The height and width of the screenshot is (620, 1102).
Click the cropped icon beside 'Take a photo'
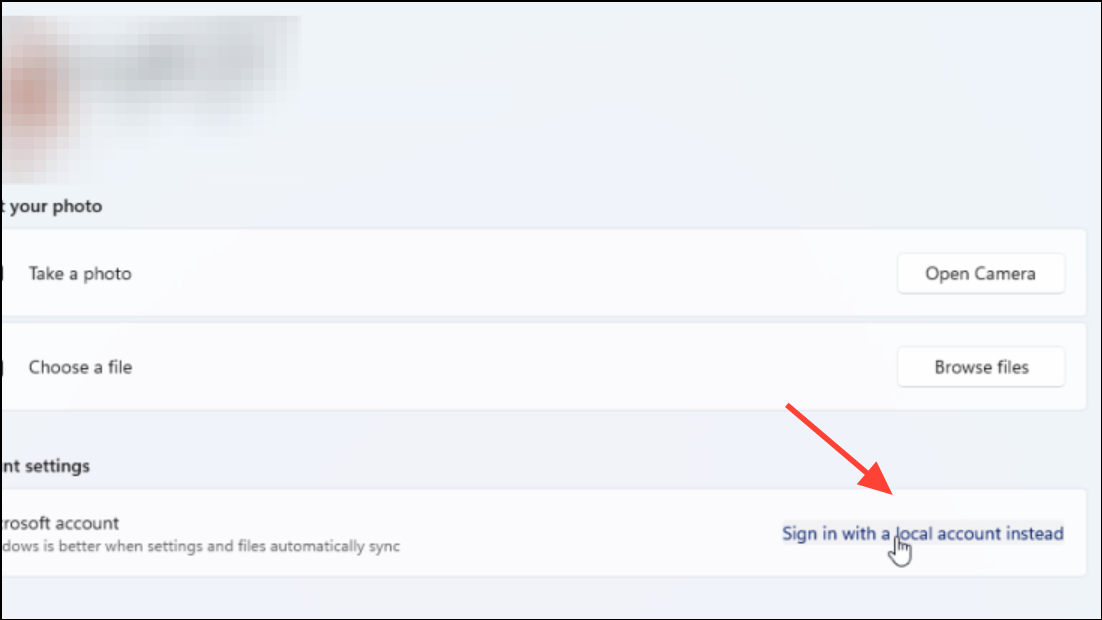click(x=2, y=273)
